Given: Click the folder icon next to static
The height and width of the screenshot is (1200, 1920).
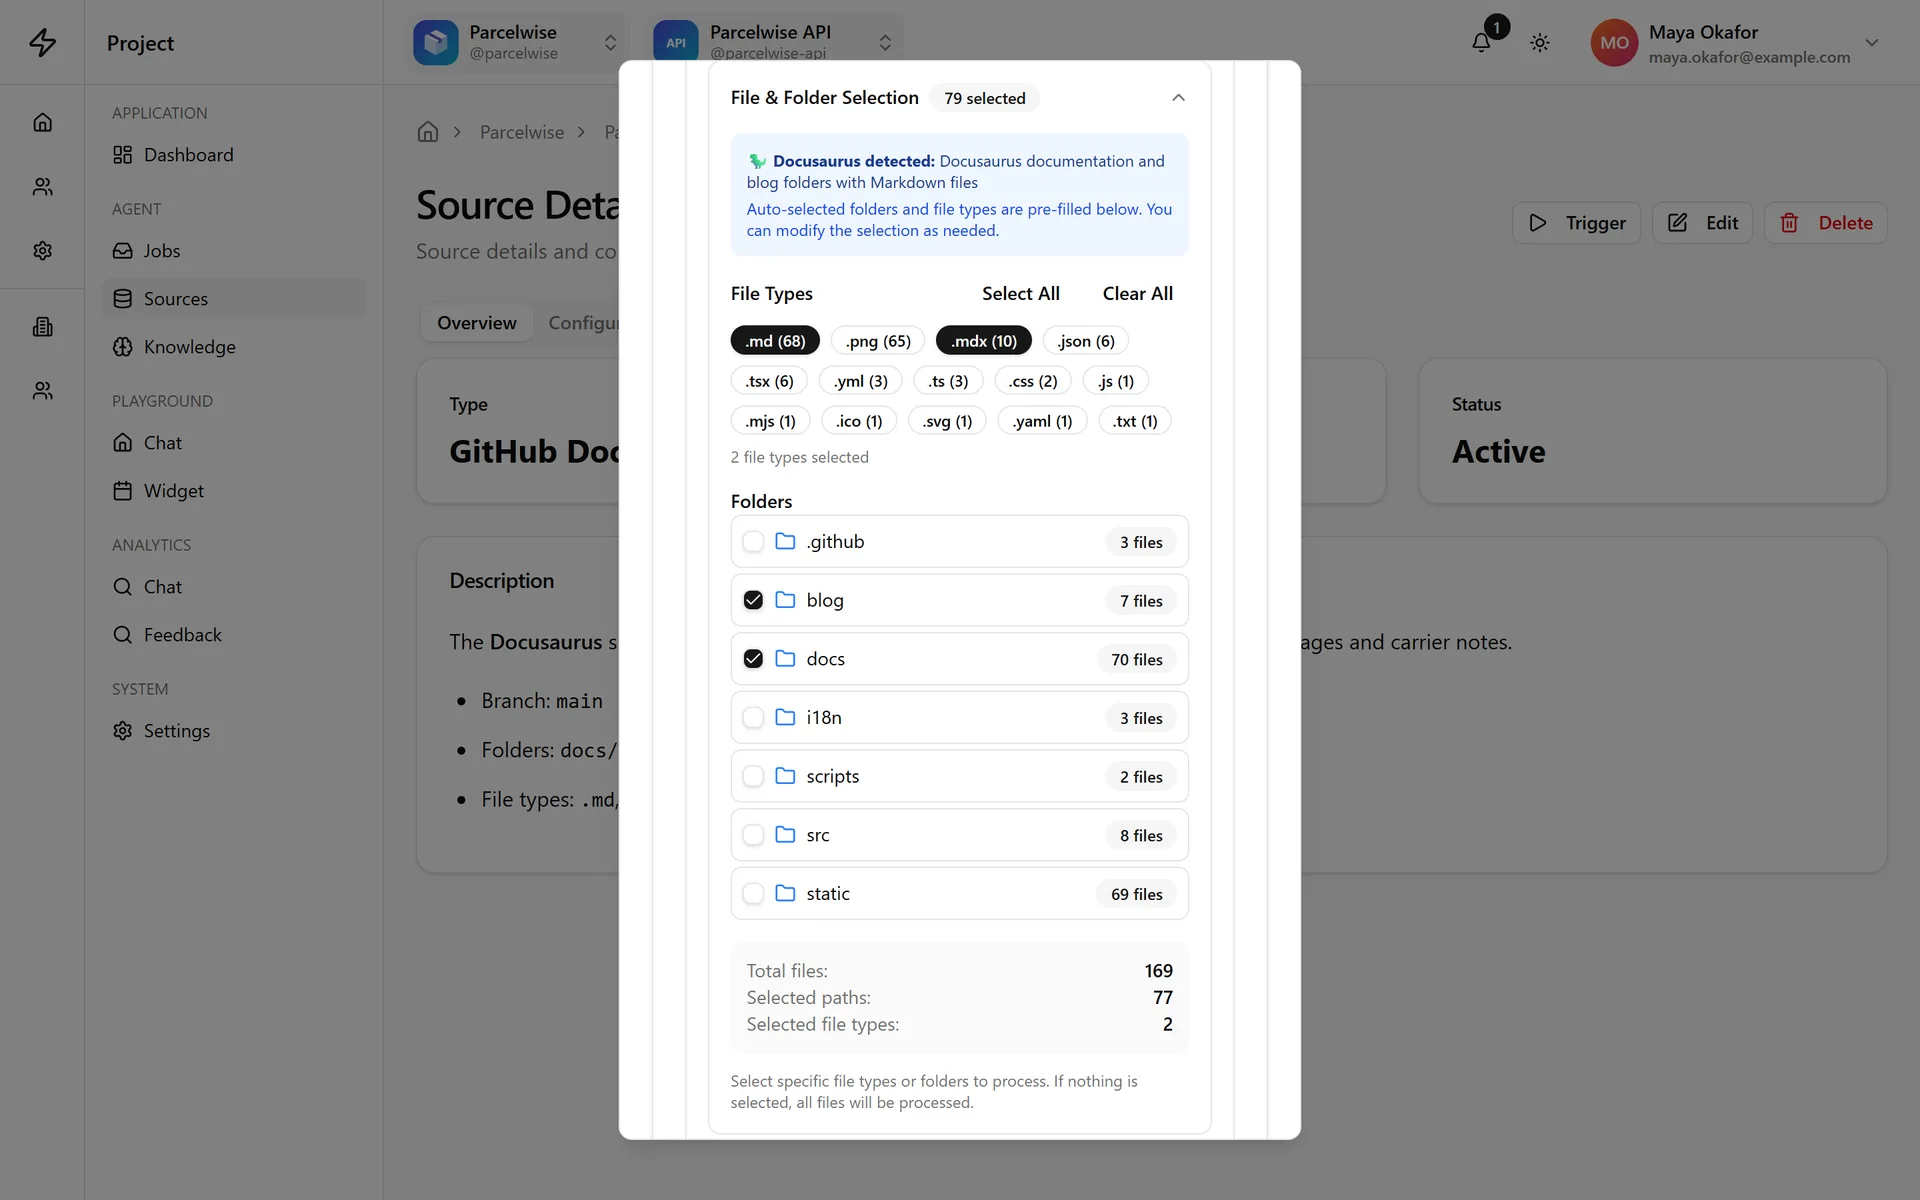Looking at the screenshot, I should point(785,893).
